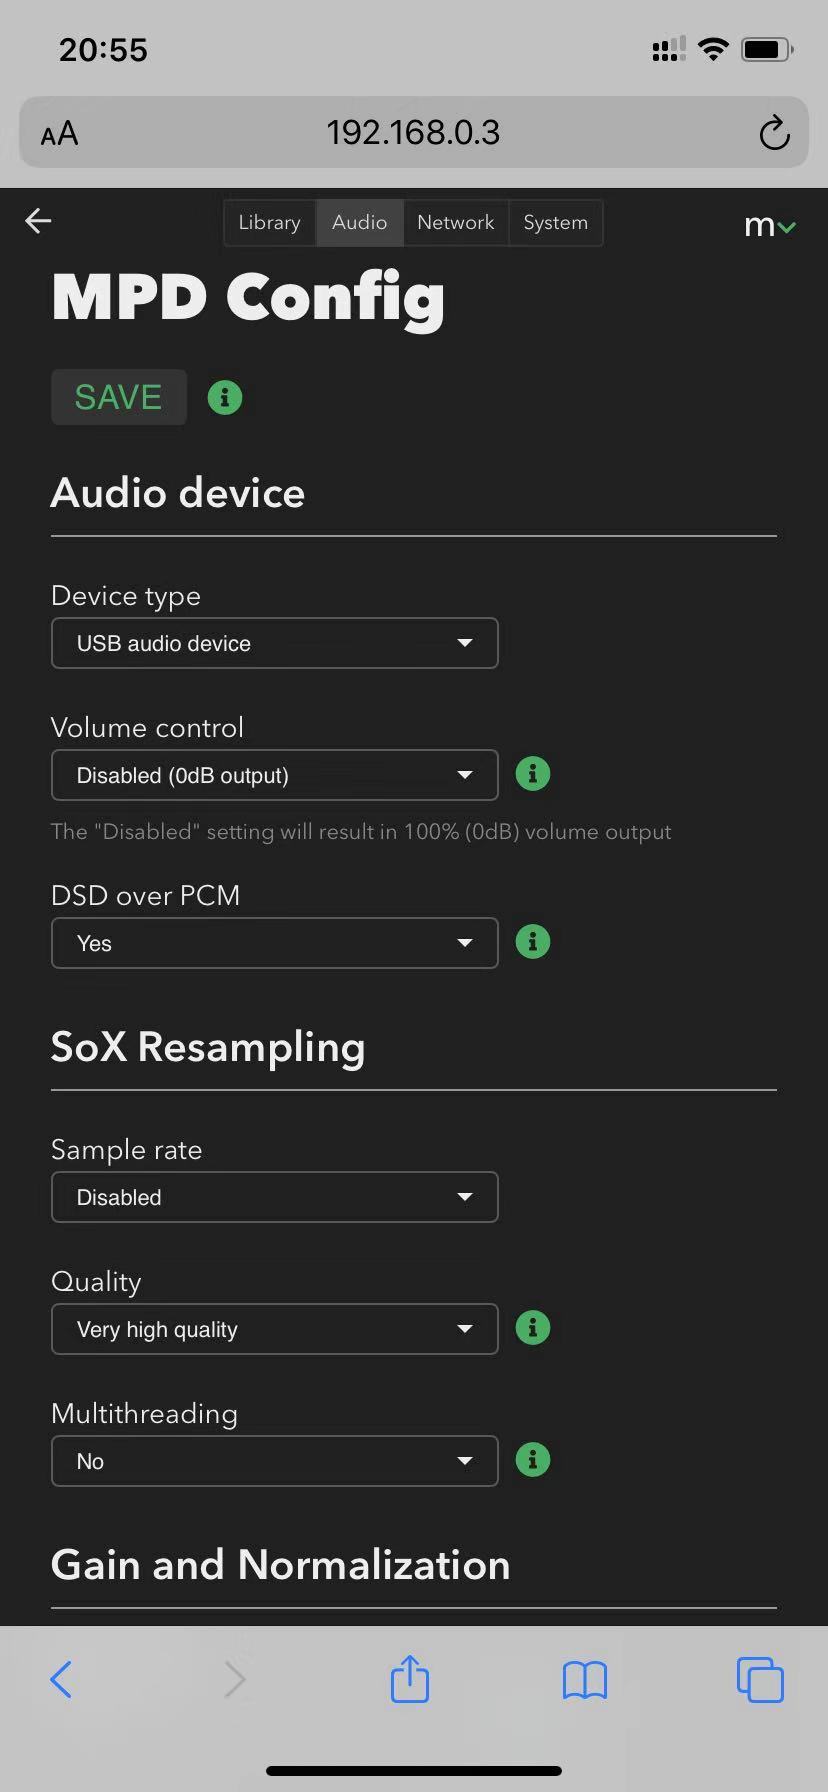Image resolution: width=828 pixels, height=1792 pixels.
Task: Switch to the Library tab
Action: click(x=269, y=222)
